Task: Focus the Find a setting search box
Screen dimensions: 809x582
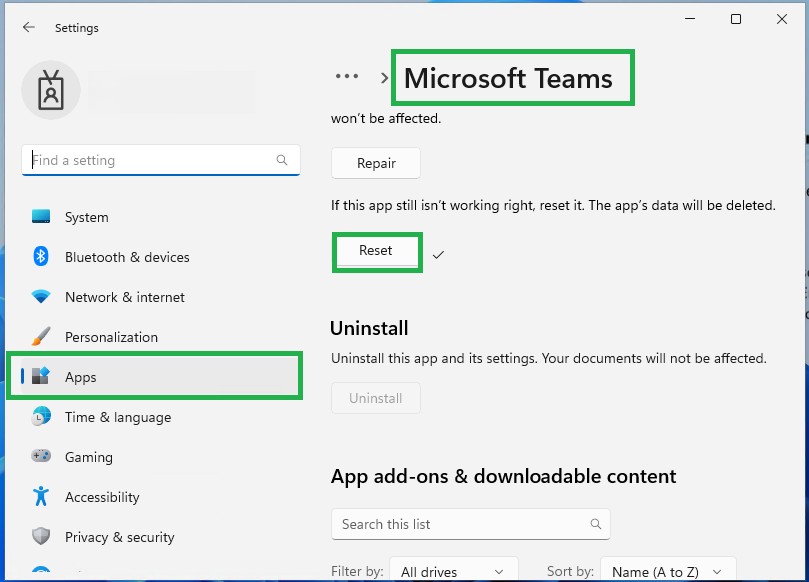Action: [160, 160]
